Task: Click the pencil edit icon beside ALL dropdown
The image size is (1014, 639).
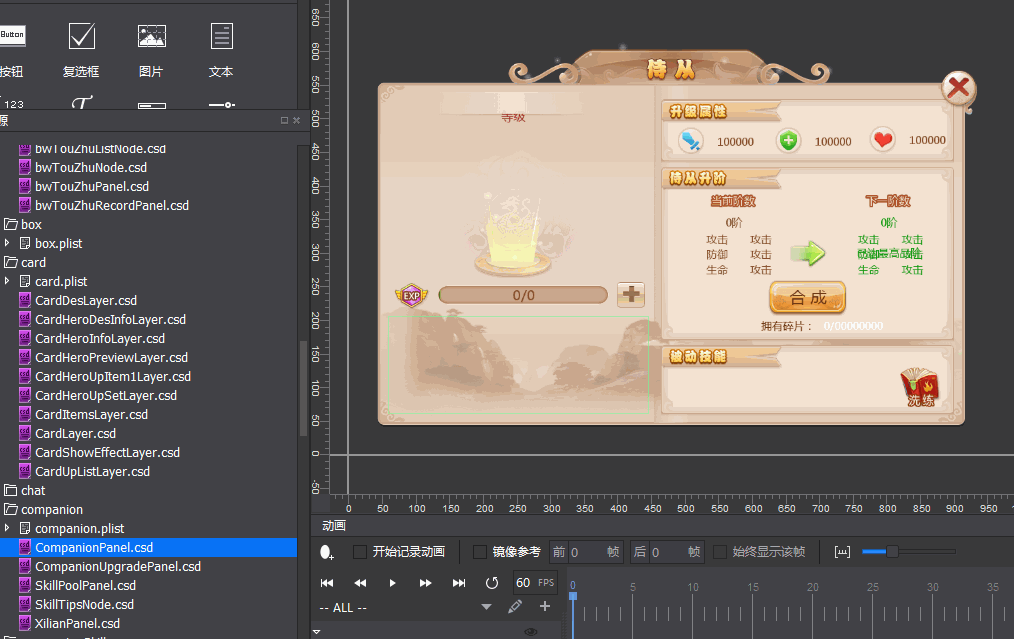Action: (x=515, y=606)
